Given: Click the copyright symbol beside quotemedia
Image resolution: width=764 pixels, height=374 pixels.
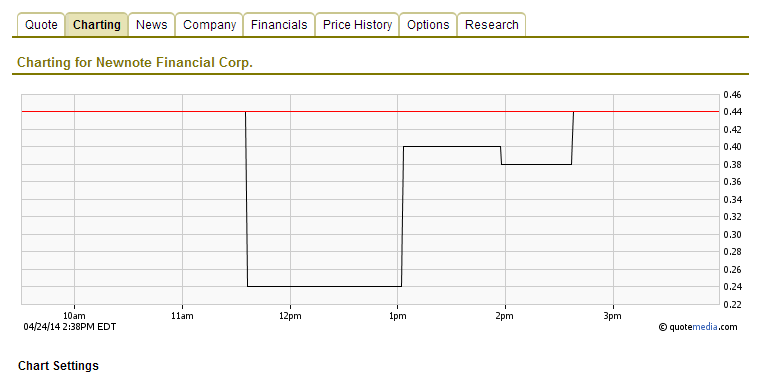Looking at the screenshot, I should point(663,327).
